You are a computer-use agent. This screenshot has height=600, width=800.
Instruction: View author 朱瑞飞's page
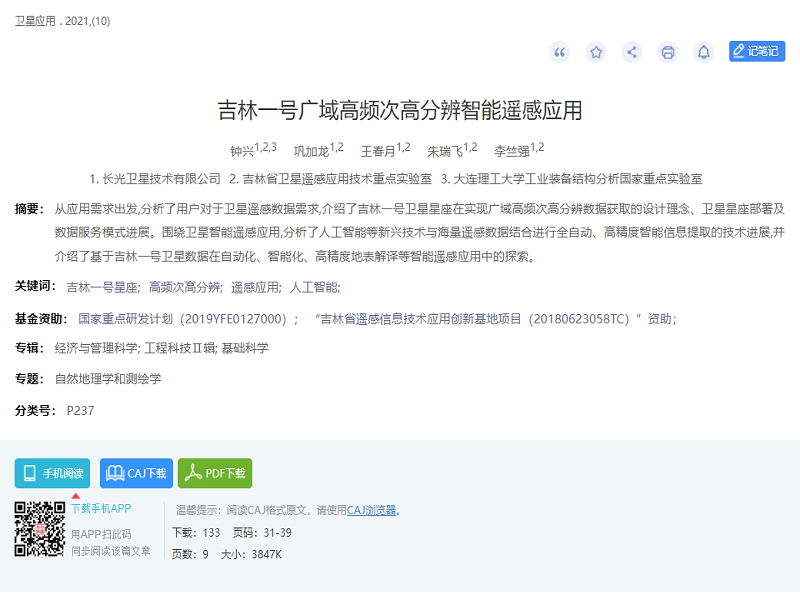pyautogui.click(x=444, y=151)
